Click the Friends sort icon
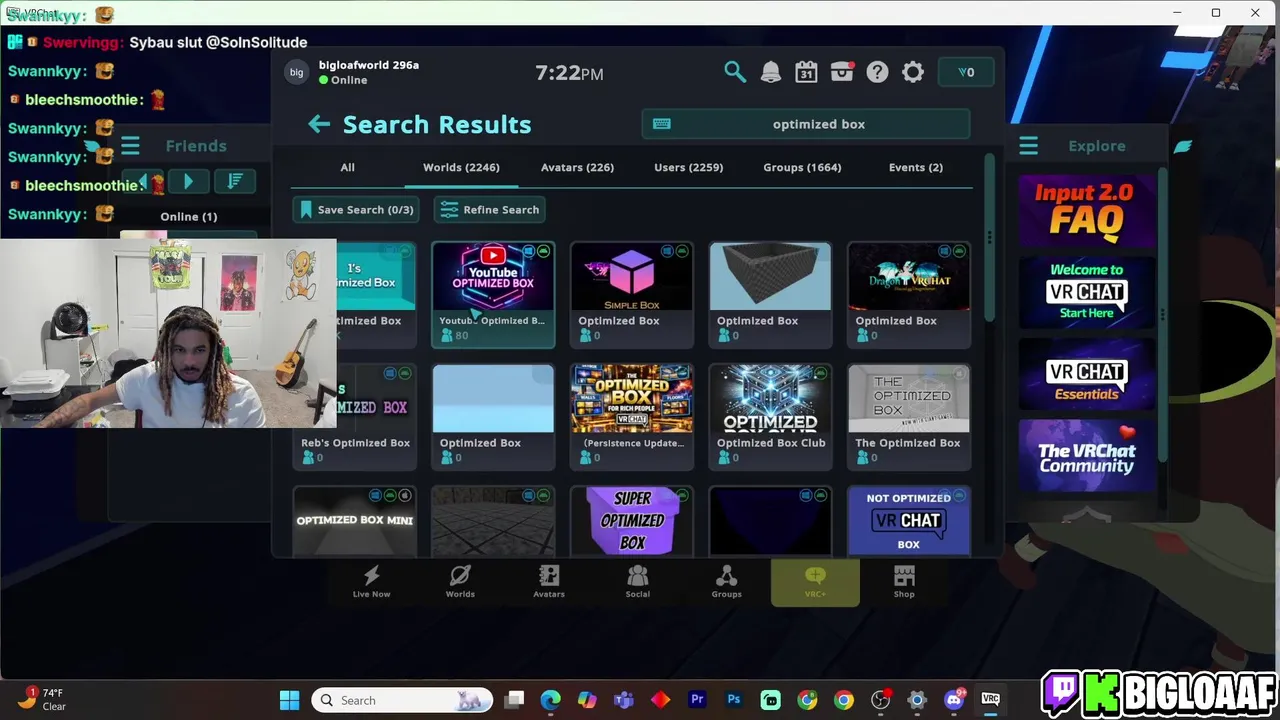 235,181
